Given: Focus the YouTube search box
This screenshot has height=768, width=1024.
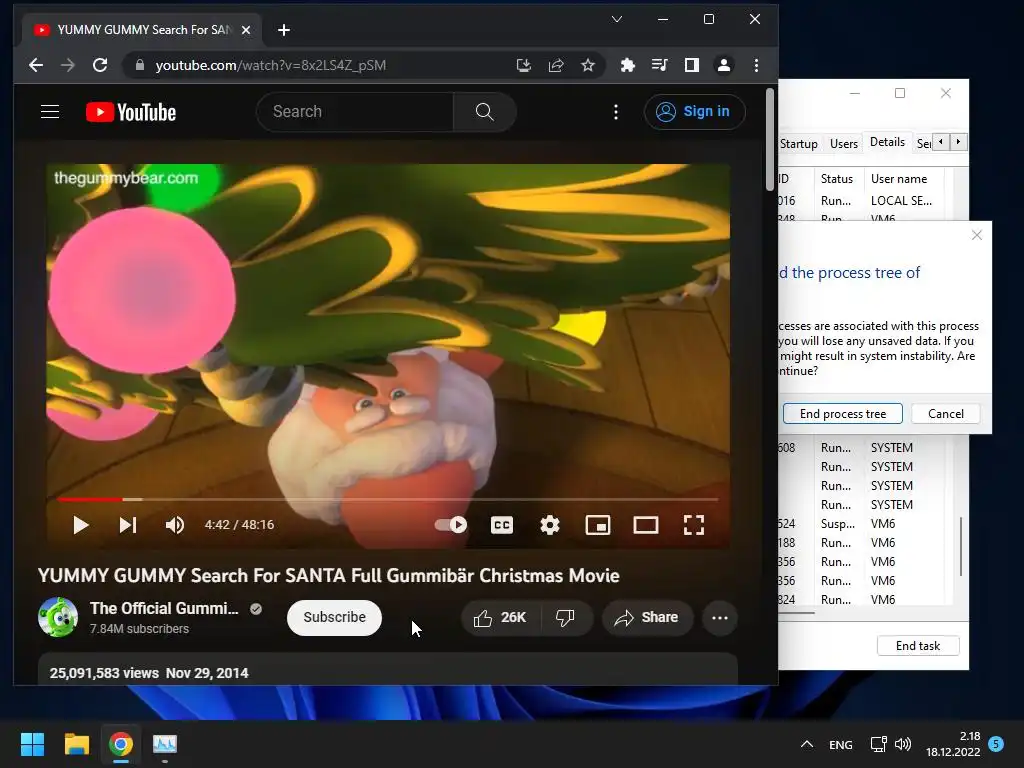Looking at the screenshot, I should [x=355, y=112].
